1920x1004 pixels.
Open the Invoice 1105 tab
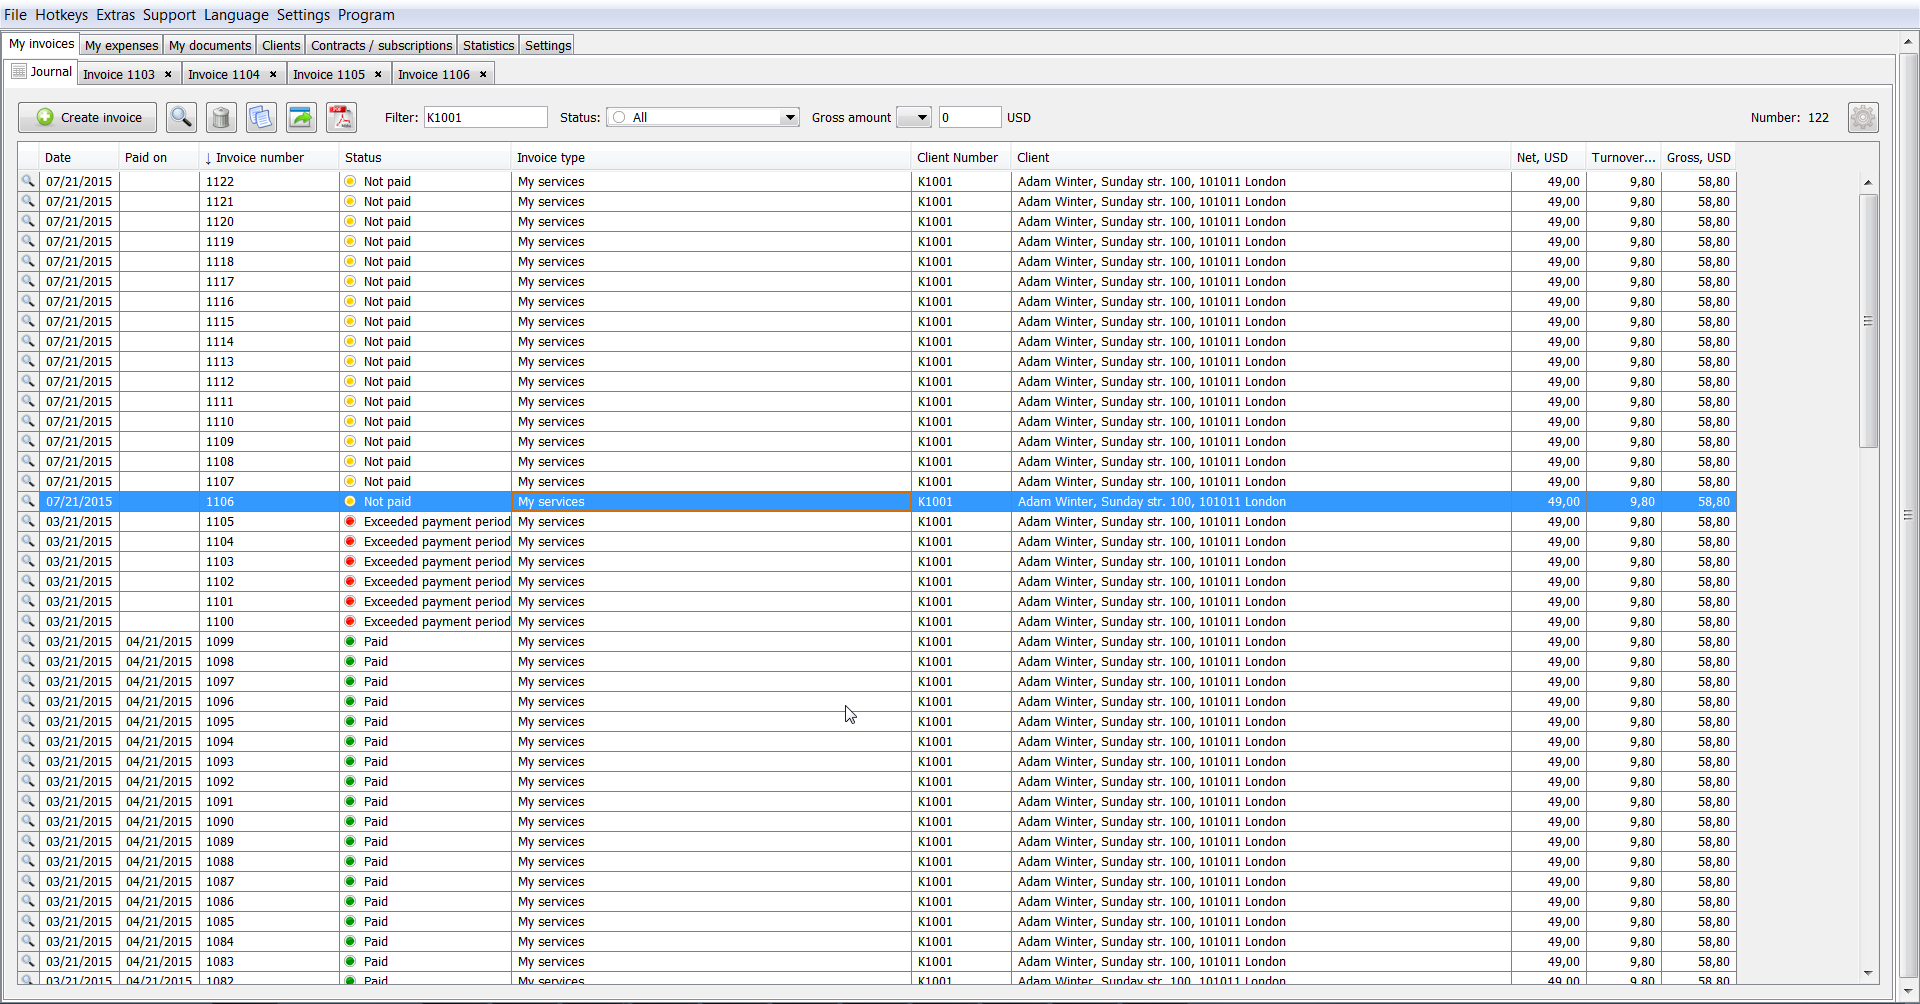[x=329, y=75]
